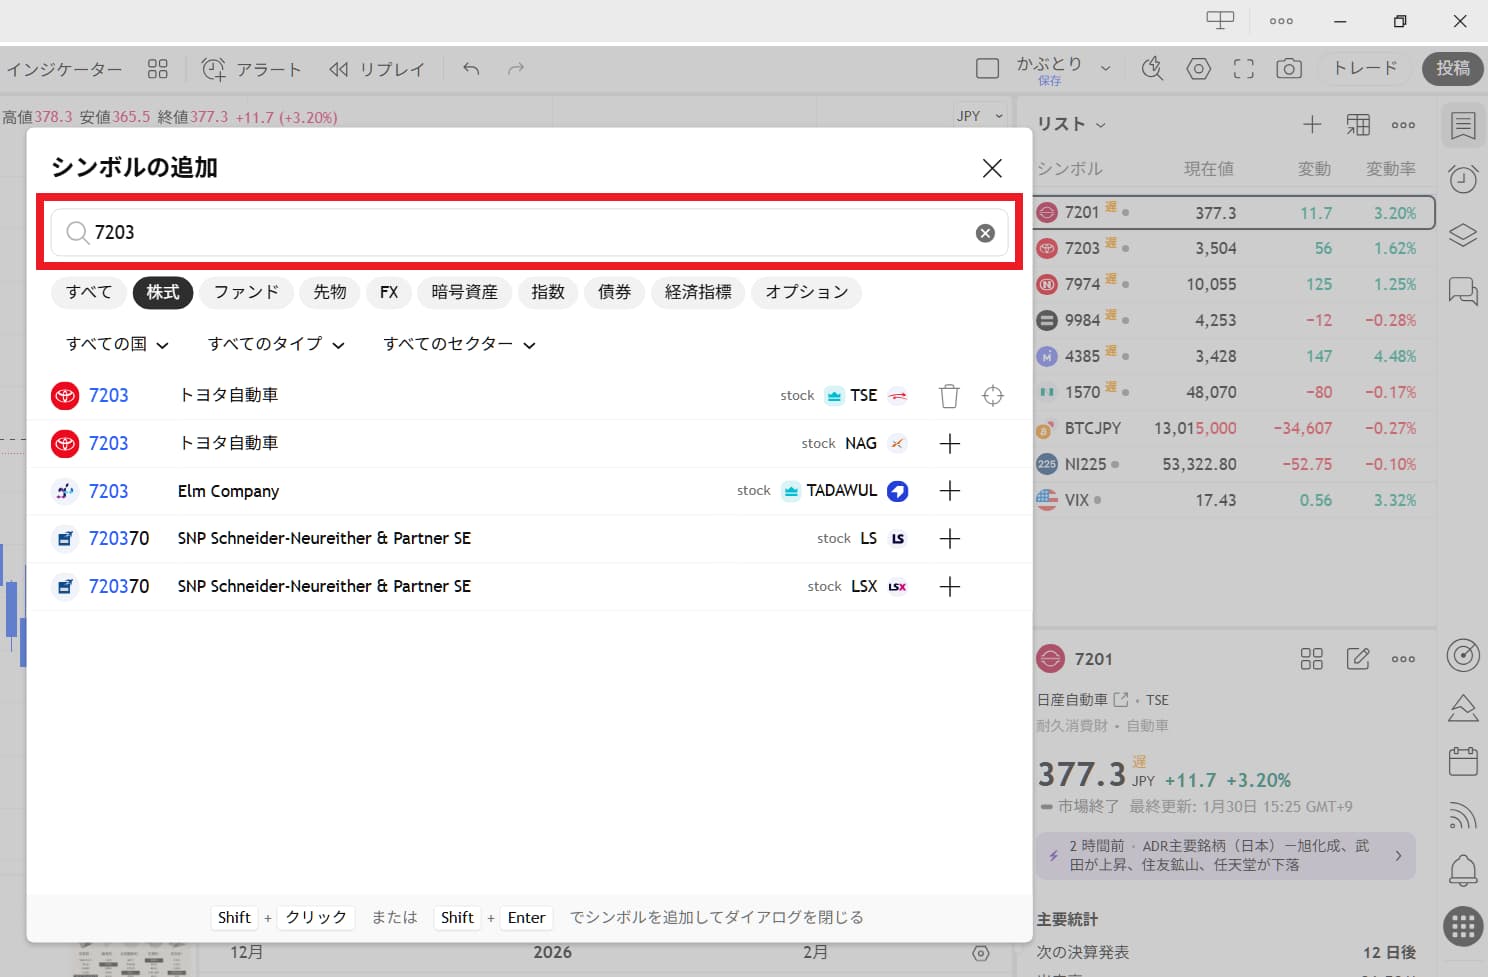Open calendar in right sidebar
Viewport: 1488px width, 977px height.
point(1463,762)
